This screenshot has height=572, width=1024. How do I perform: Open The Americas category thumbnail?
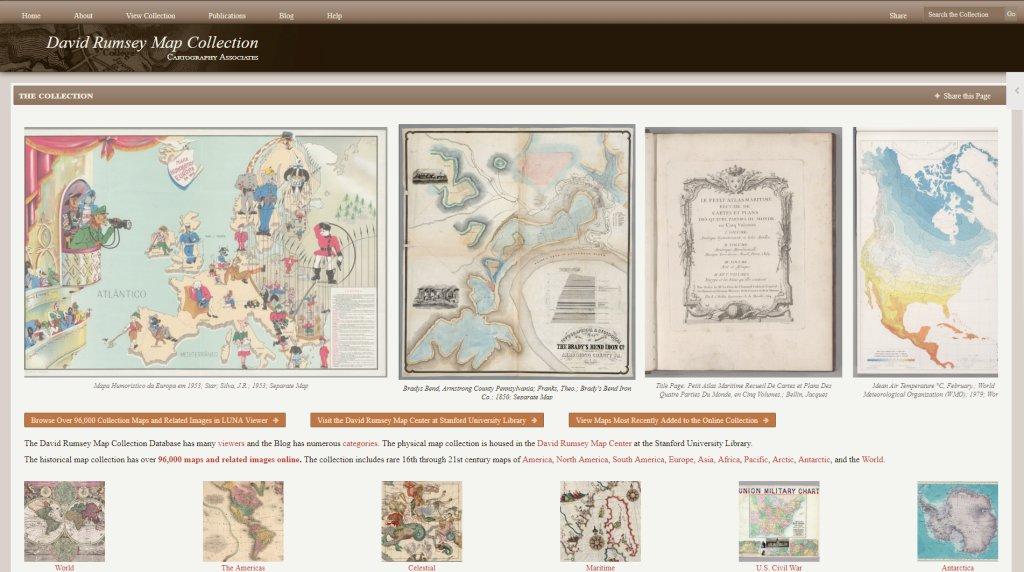[243, 522]
